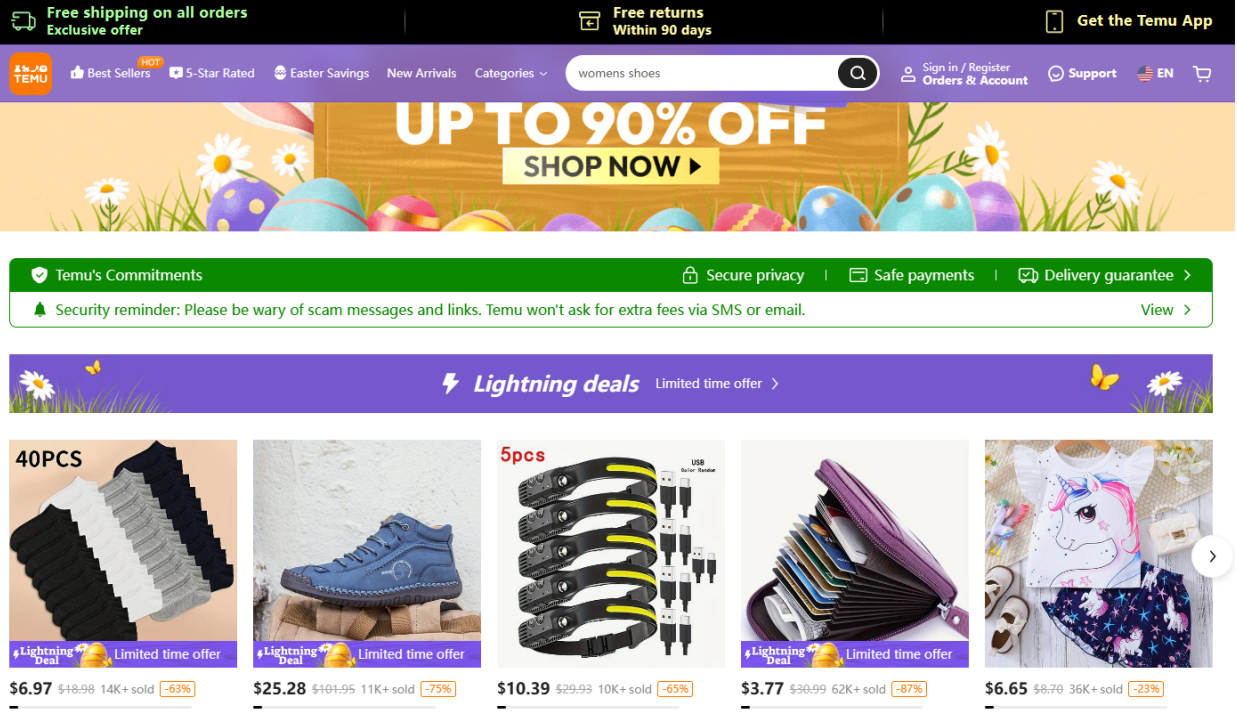Click the search magnifier button

pyautogui.click(x=857, y=73)
